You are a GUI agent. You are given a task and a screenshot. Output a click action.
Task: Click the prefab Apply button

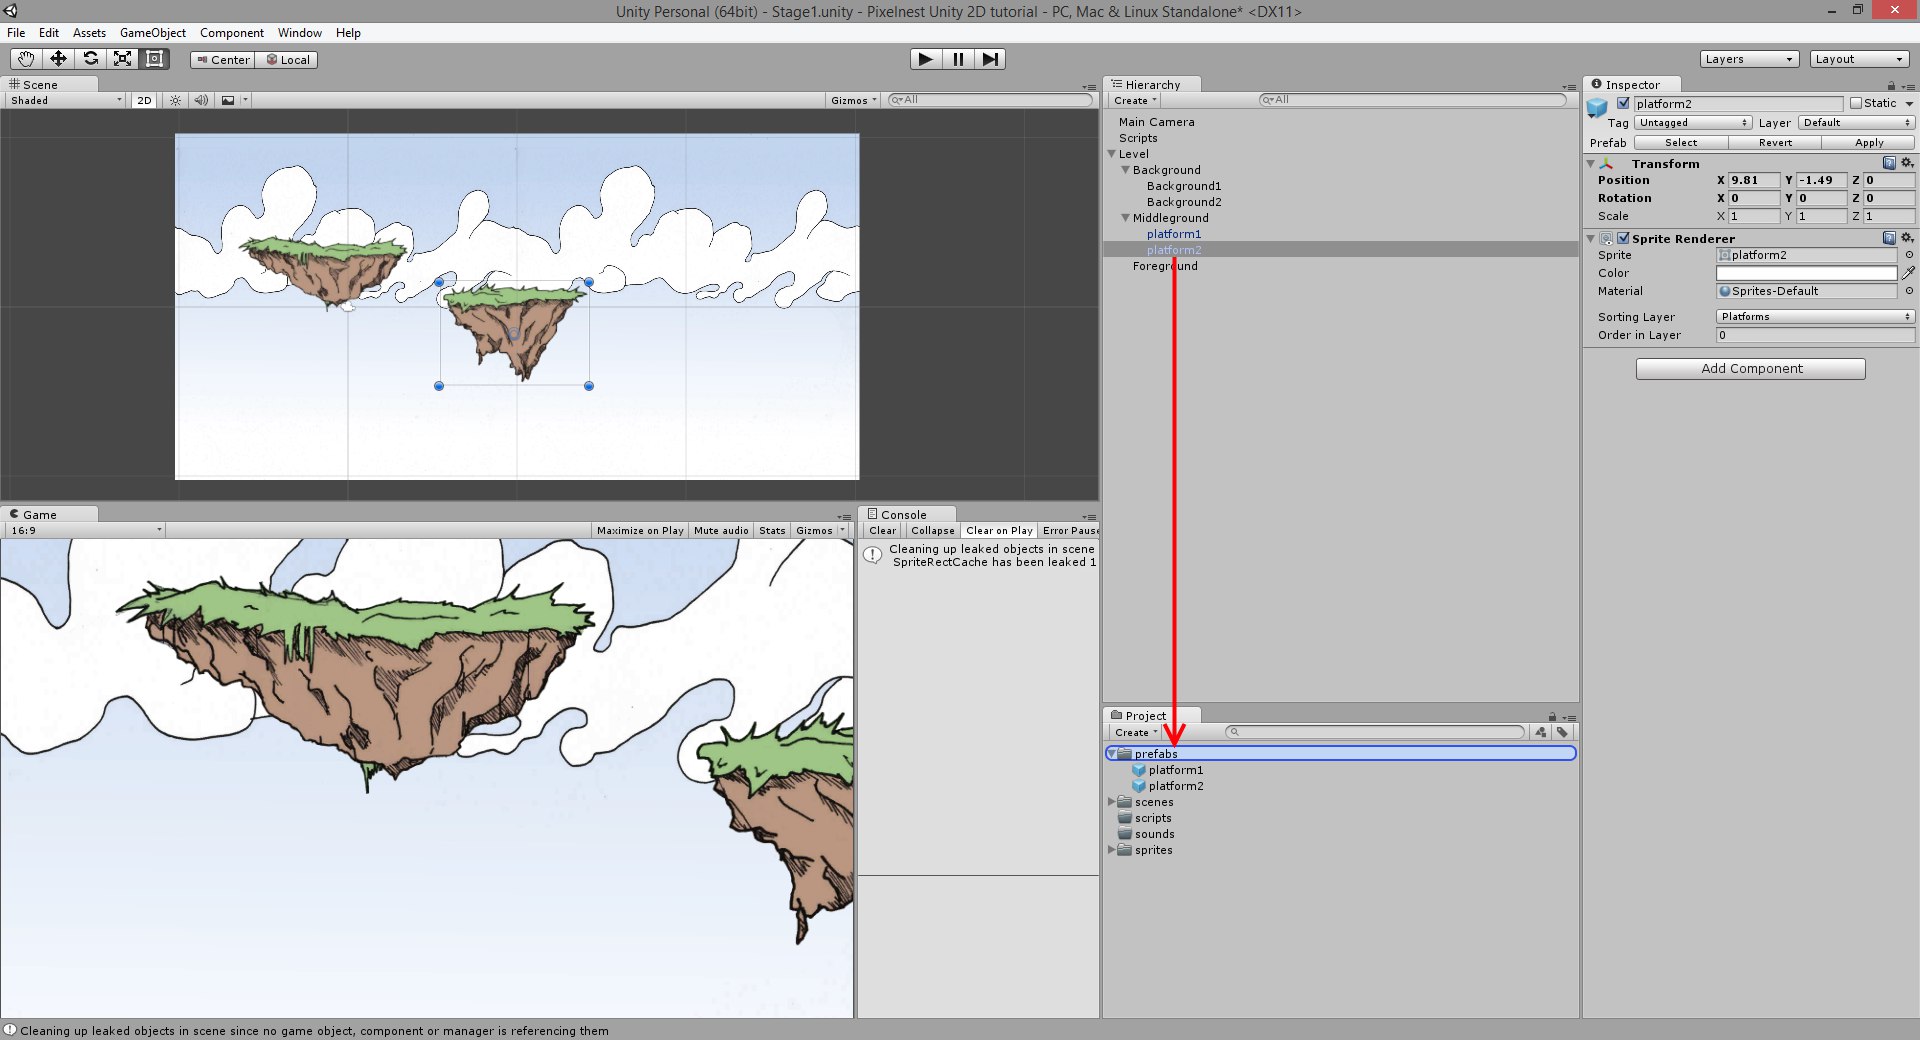(1868, 143)
